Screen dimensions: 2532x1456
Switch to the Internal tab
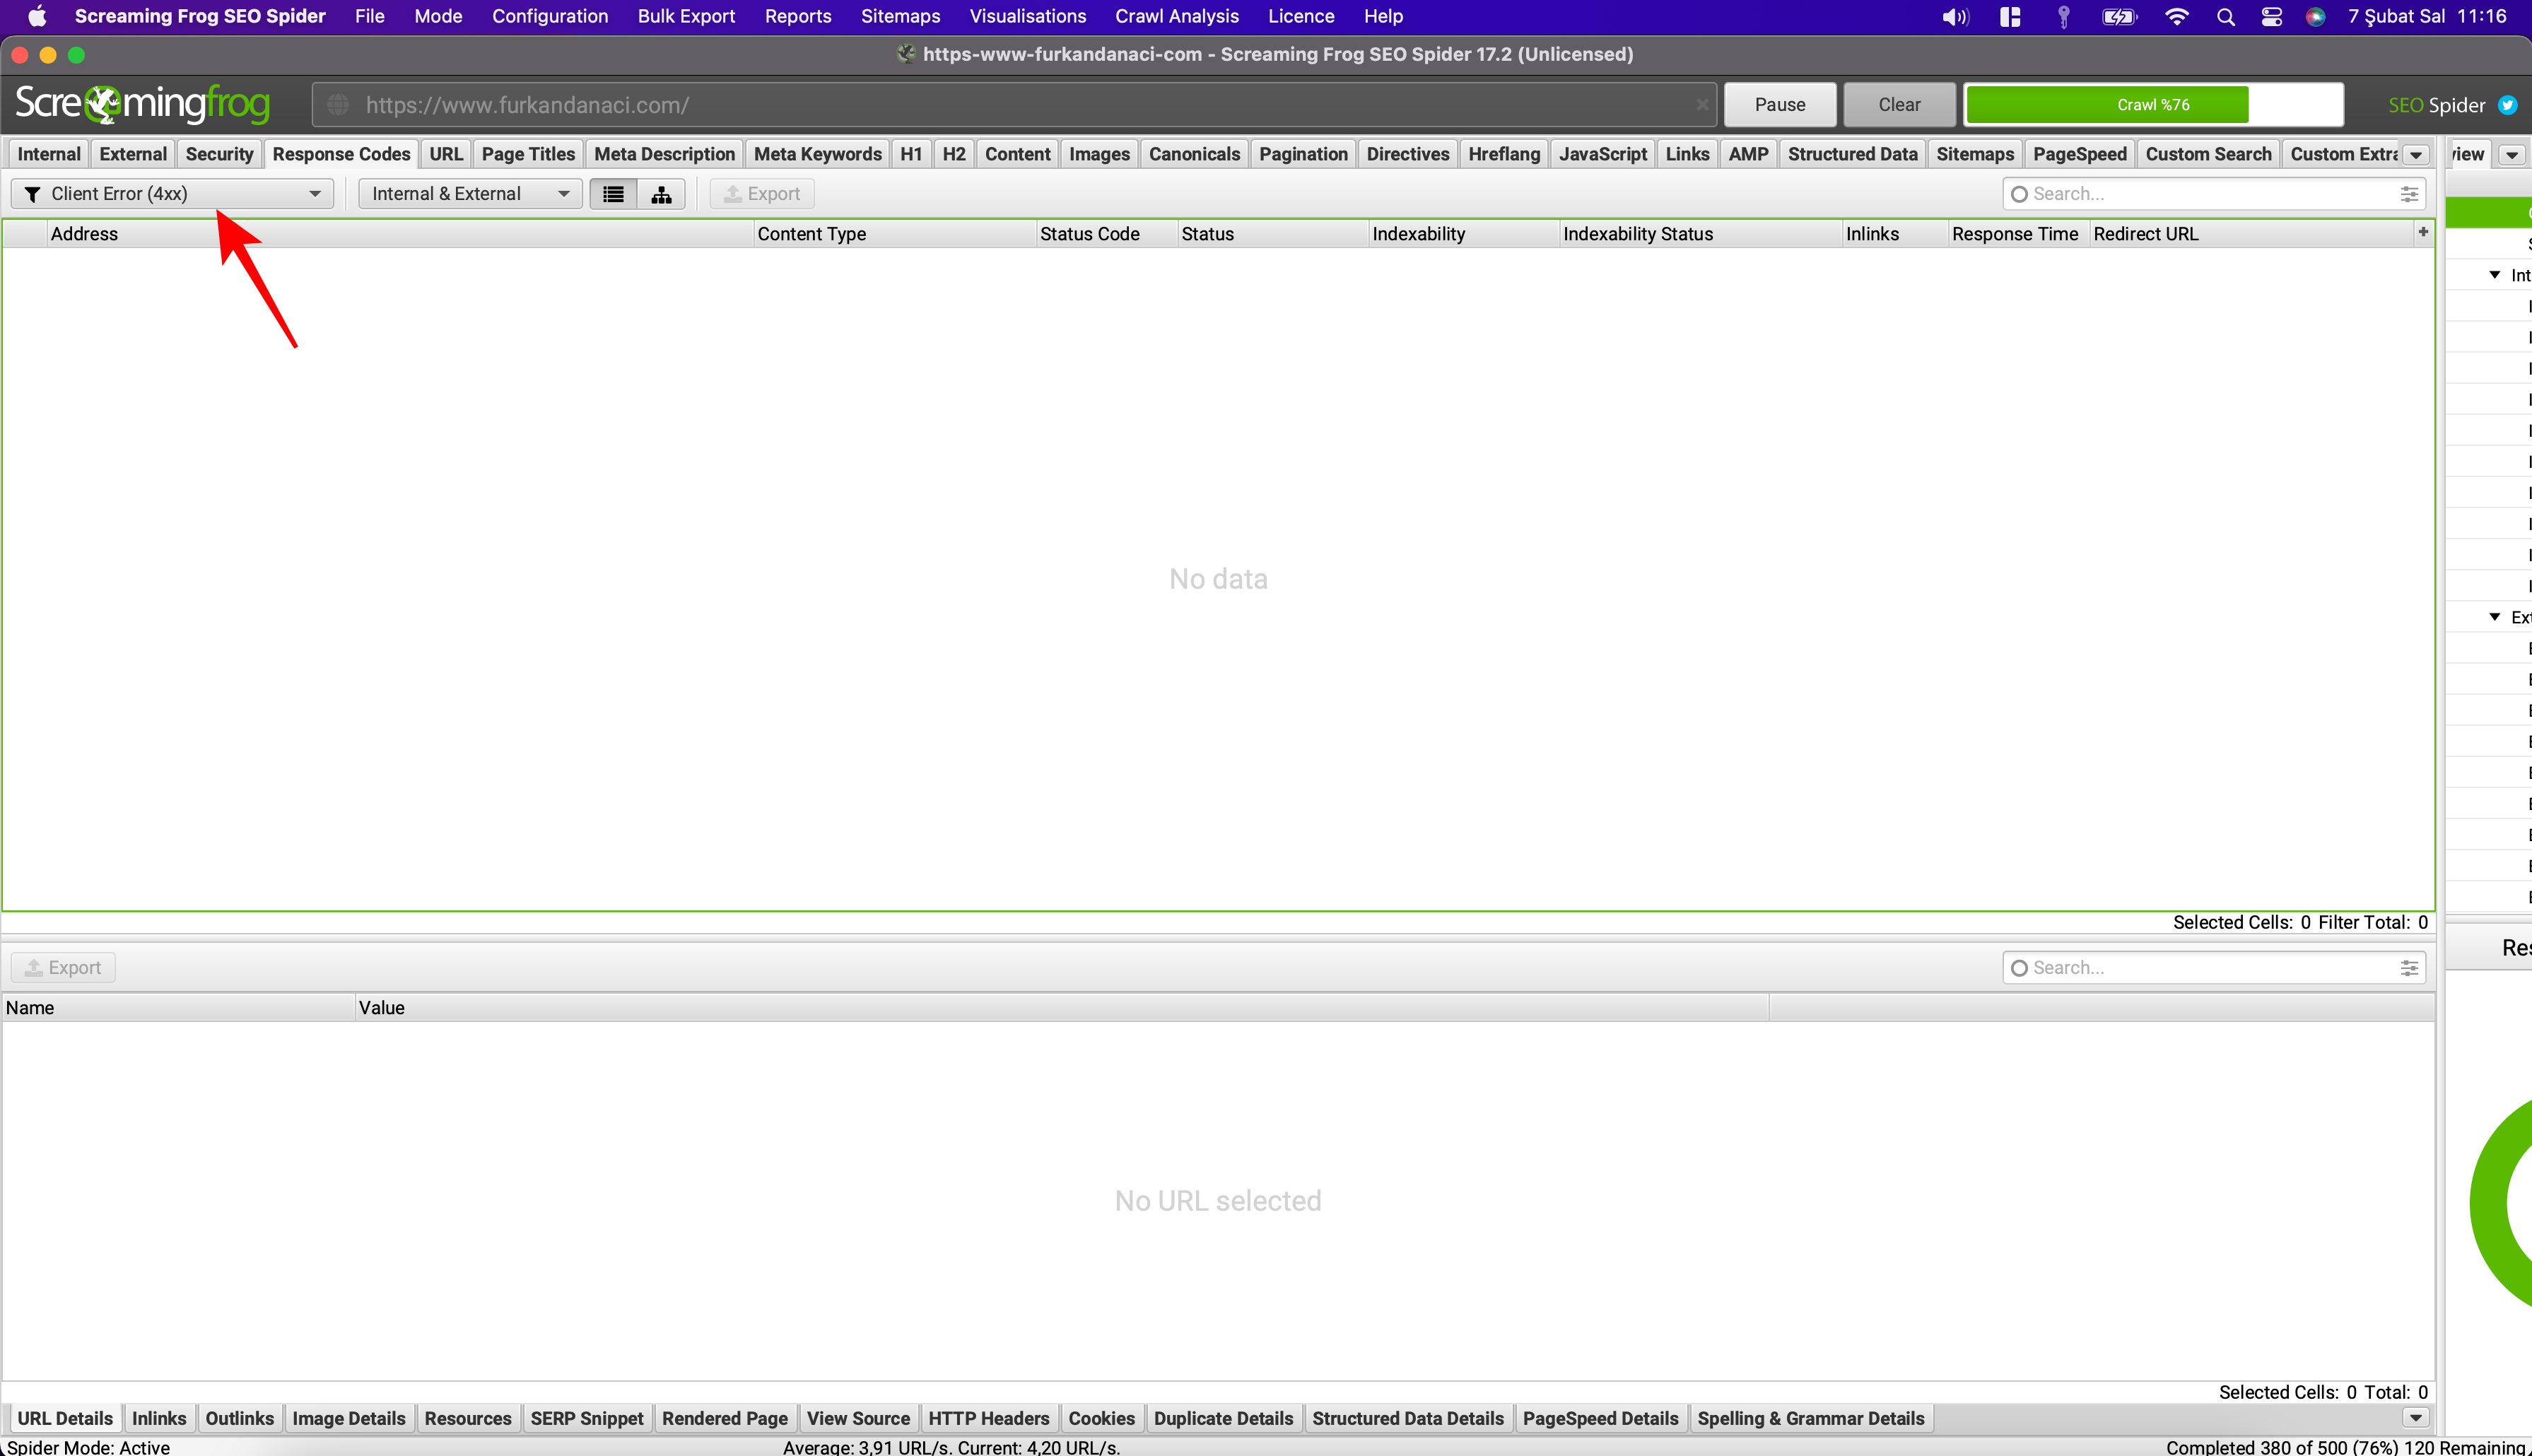click(x=49, y=154)
